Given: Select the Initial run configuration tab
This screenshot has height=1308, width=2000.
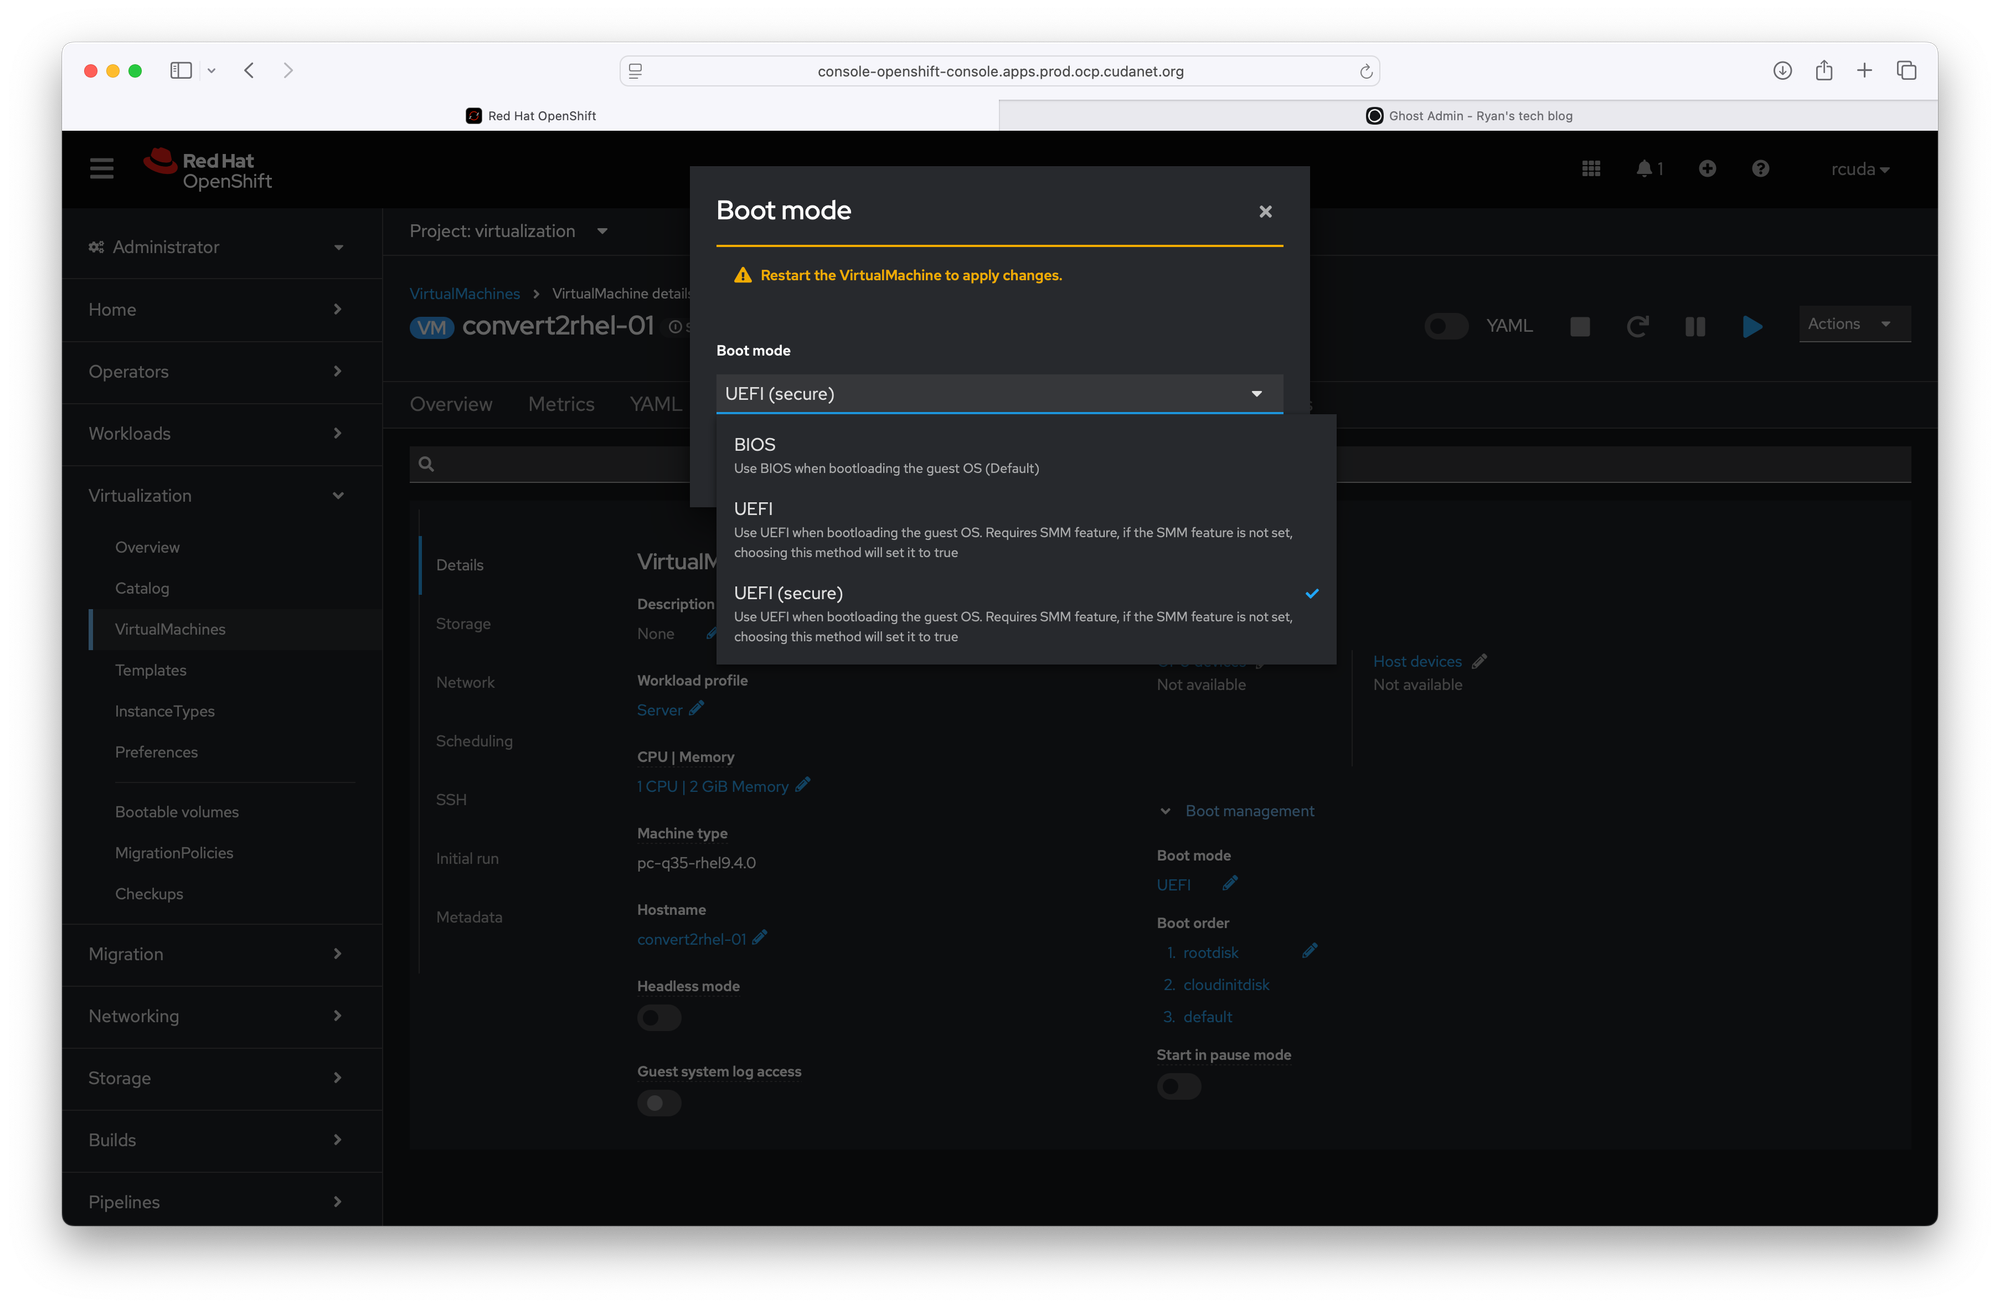Looking at the screenshot, I should (x=467, y=858).
